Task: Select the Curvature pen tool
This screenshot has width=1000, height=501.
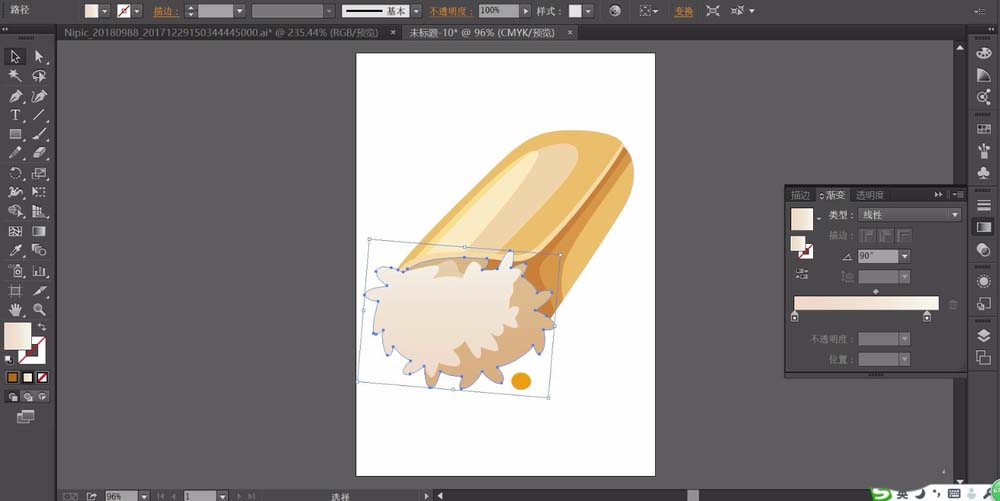Action: tap(39, 96)
